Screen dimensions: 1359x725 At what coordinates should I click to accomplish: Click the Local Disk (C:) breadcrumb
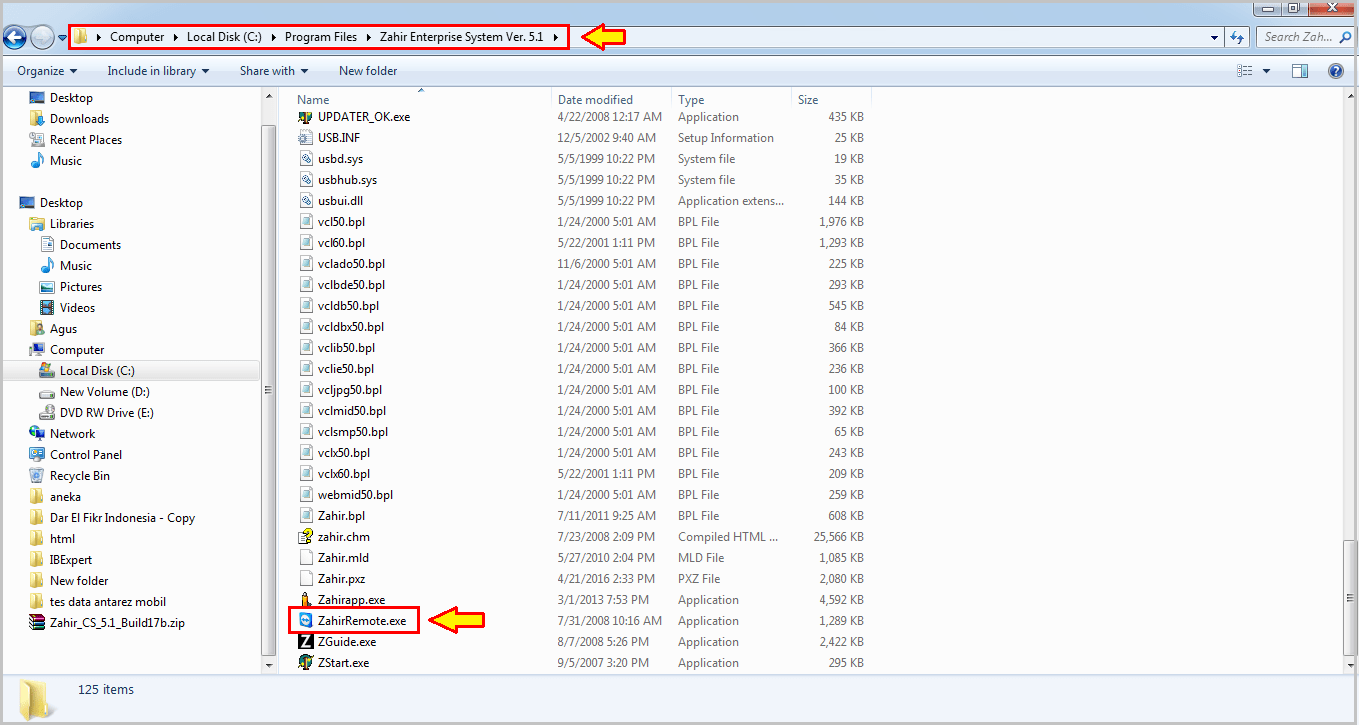pos(223,37)
